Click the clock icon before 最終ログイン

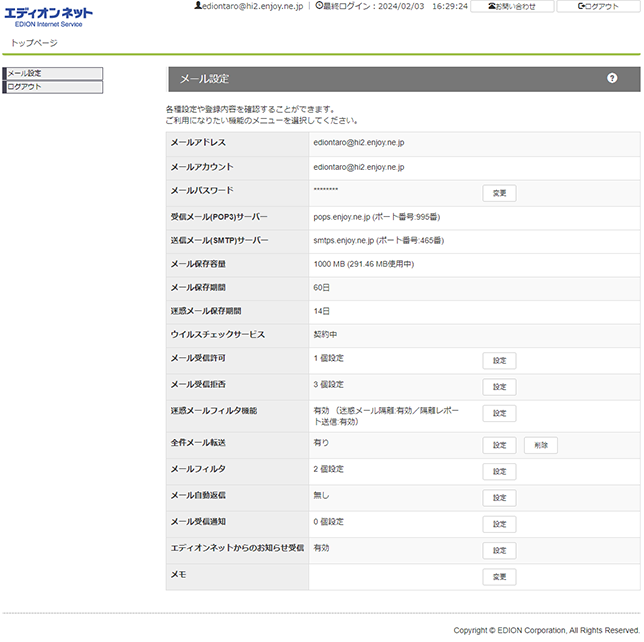(x=319, y=6)
